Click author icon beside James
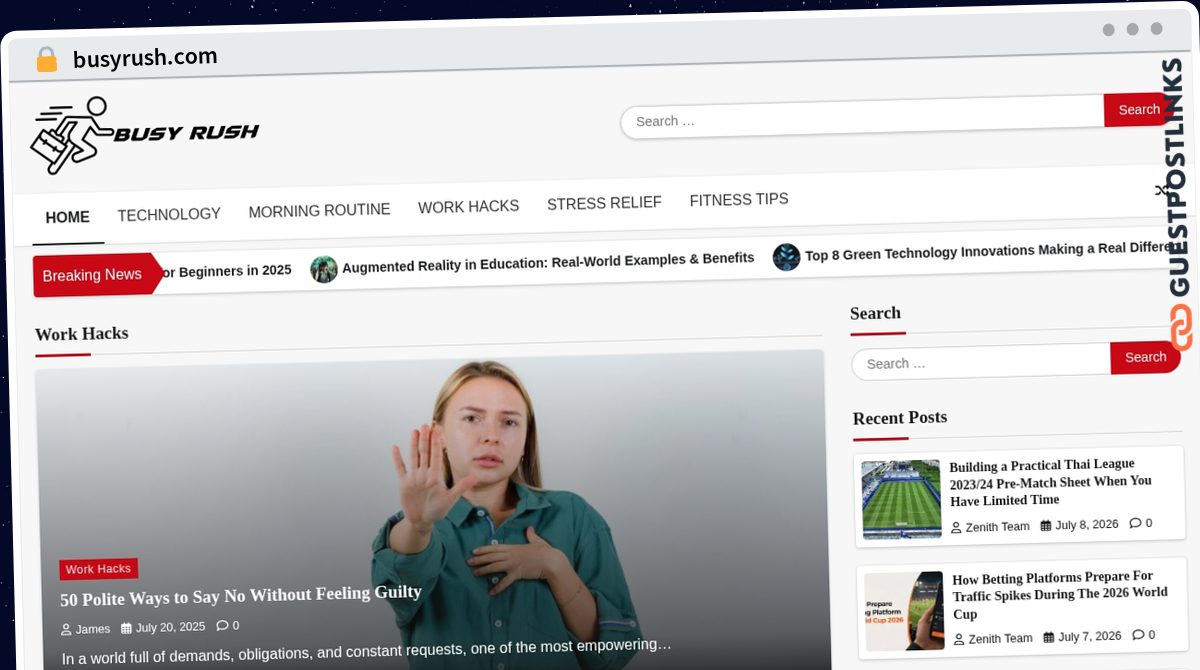The width and height of the screenshot is (1200, 670). coord(67,630)
